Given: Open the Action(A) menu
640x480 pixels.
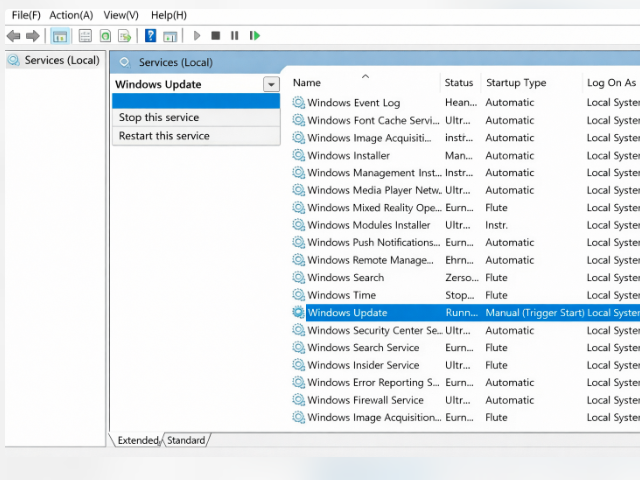Looking at the screenshot, I should [71, 15].
